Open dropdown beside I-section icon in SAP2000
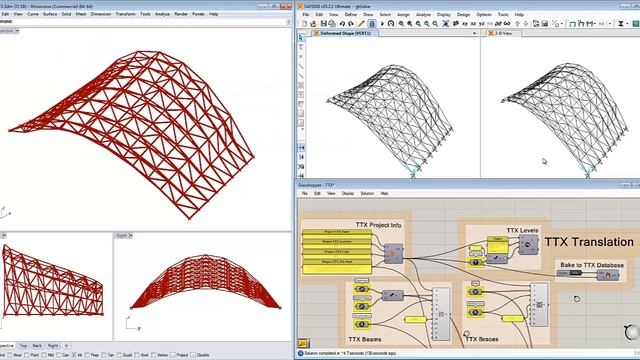This screenshot has height=360, width=640. click(x=627, y=24)
